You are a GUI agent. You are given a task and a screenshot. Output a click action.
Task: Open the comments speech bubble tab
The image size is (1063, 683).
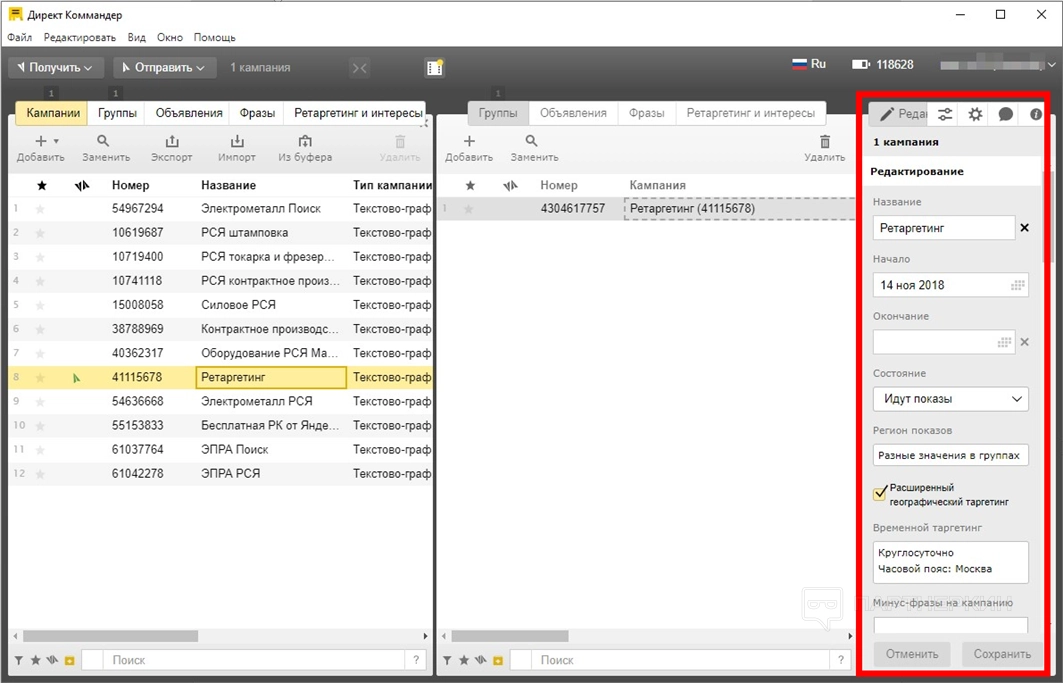pyautogui.click(x=1005, y=114)
